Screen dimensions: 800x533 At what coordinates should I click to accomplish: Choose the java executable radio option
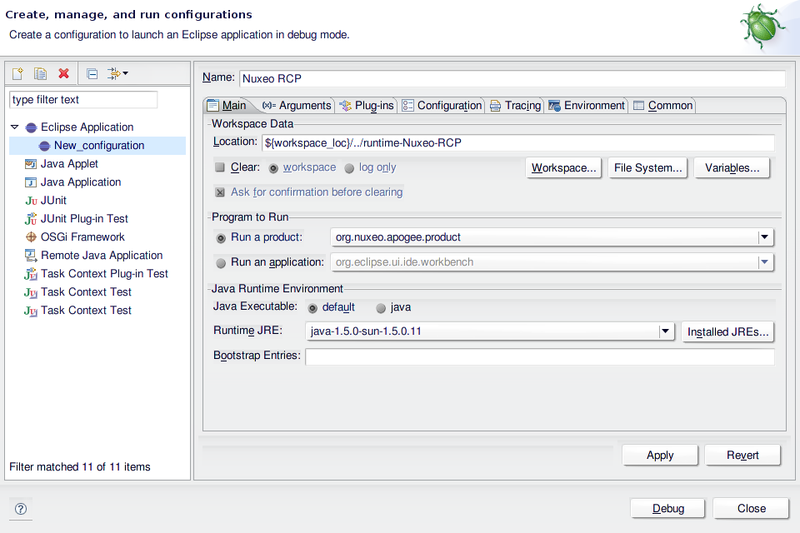click(381, 307)
